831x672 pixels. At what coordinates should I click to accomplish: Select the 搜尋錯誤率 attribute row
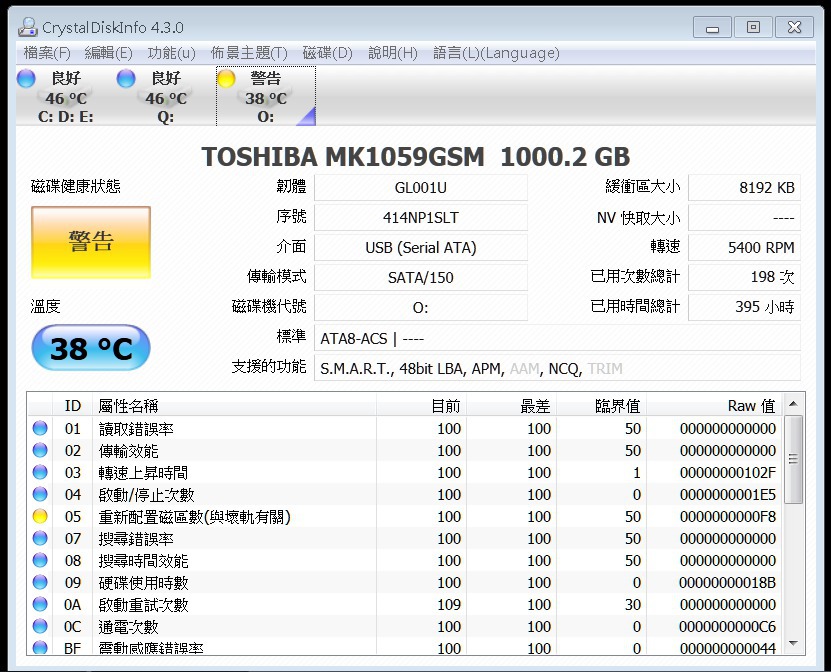(x=405, y=538)
